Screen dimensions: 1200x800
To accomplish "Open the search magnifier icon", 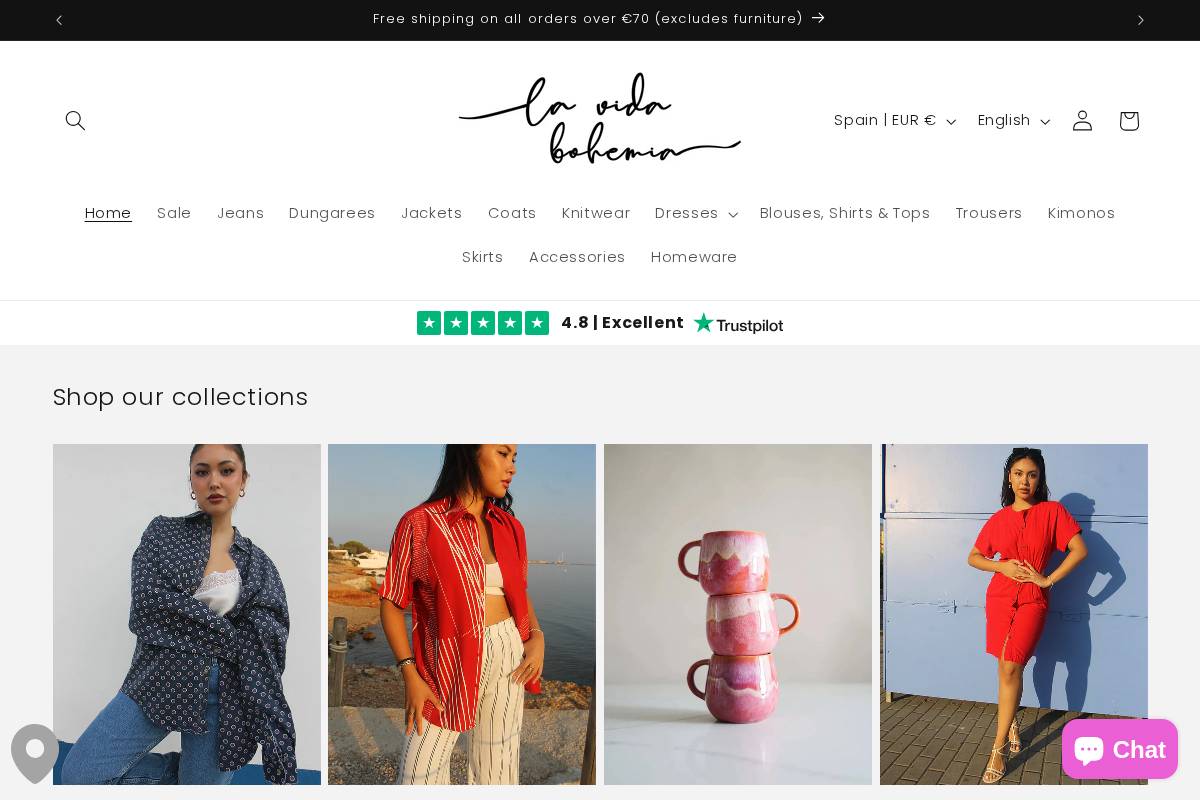I will coord(75,120).
